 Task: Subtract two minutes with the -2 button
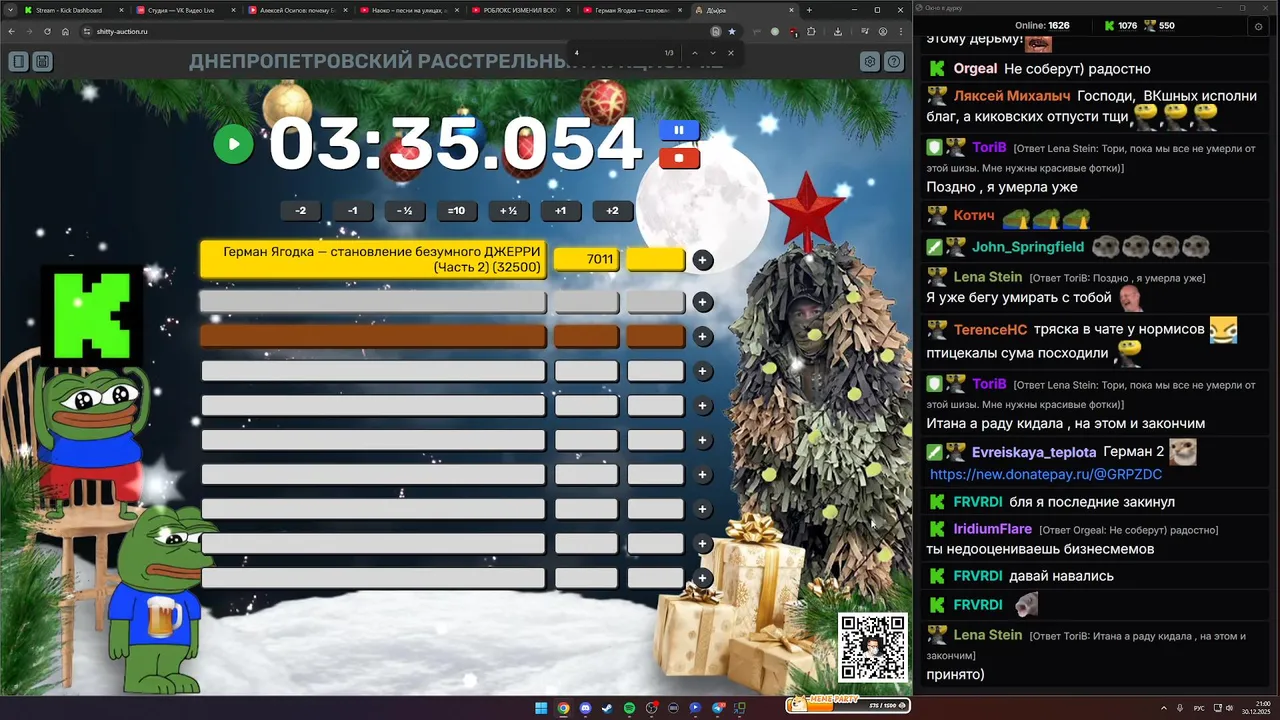(x=301, y=210)
